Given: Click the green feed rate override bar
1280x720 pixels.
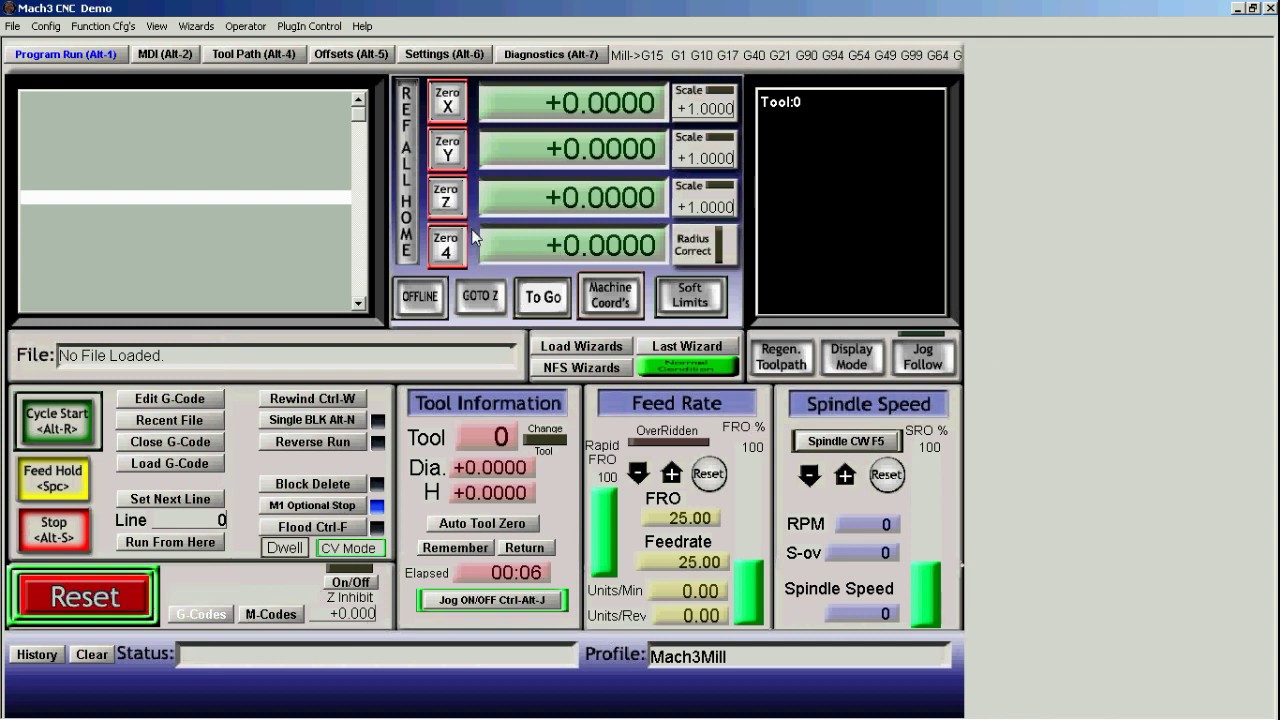Looking at the screenshot, I should pyautogui.click(x=748, y=592).
